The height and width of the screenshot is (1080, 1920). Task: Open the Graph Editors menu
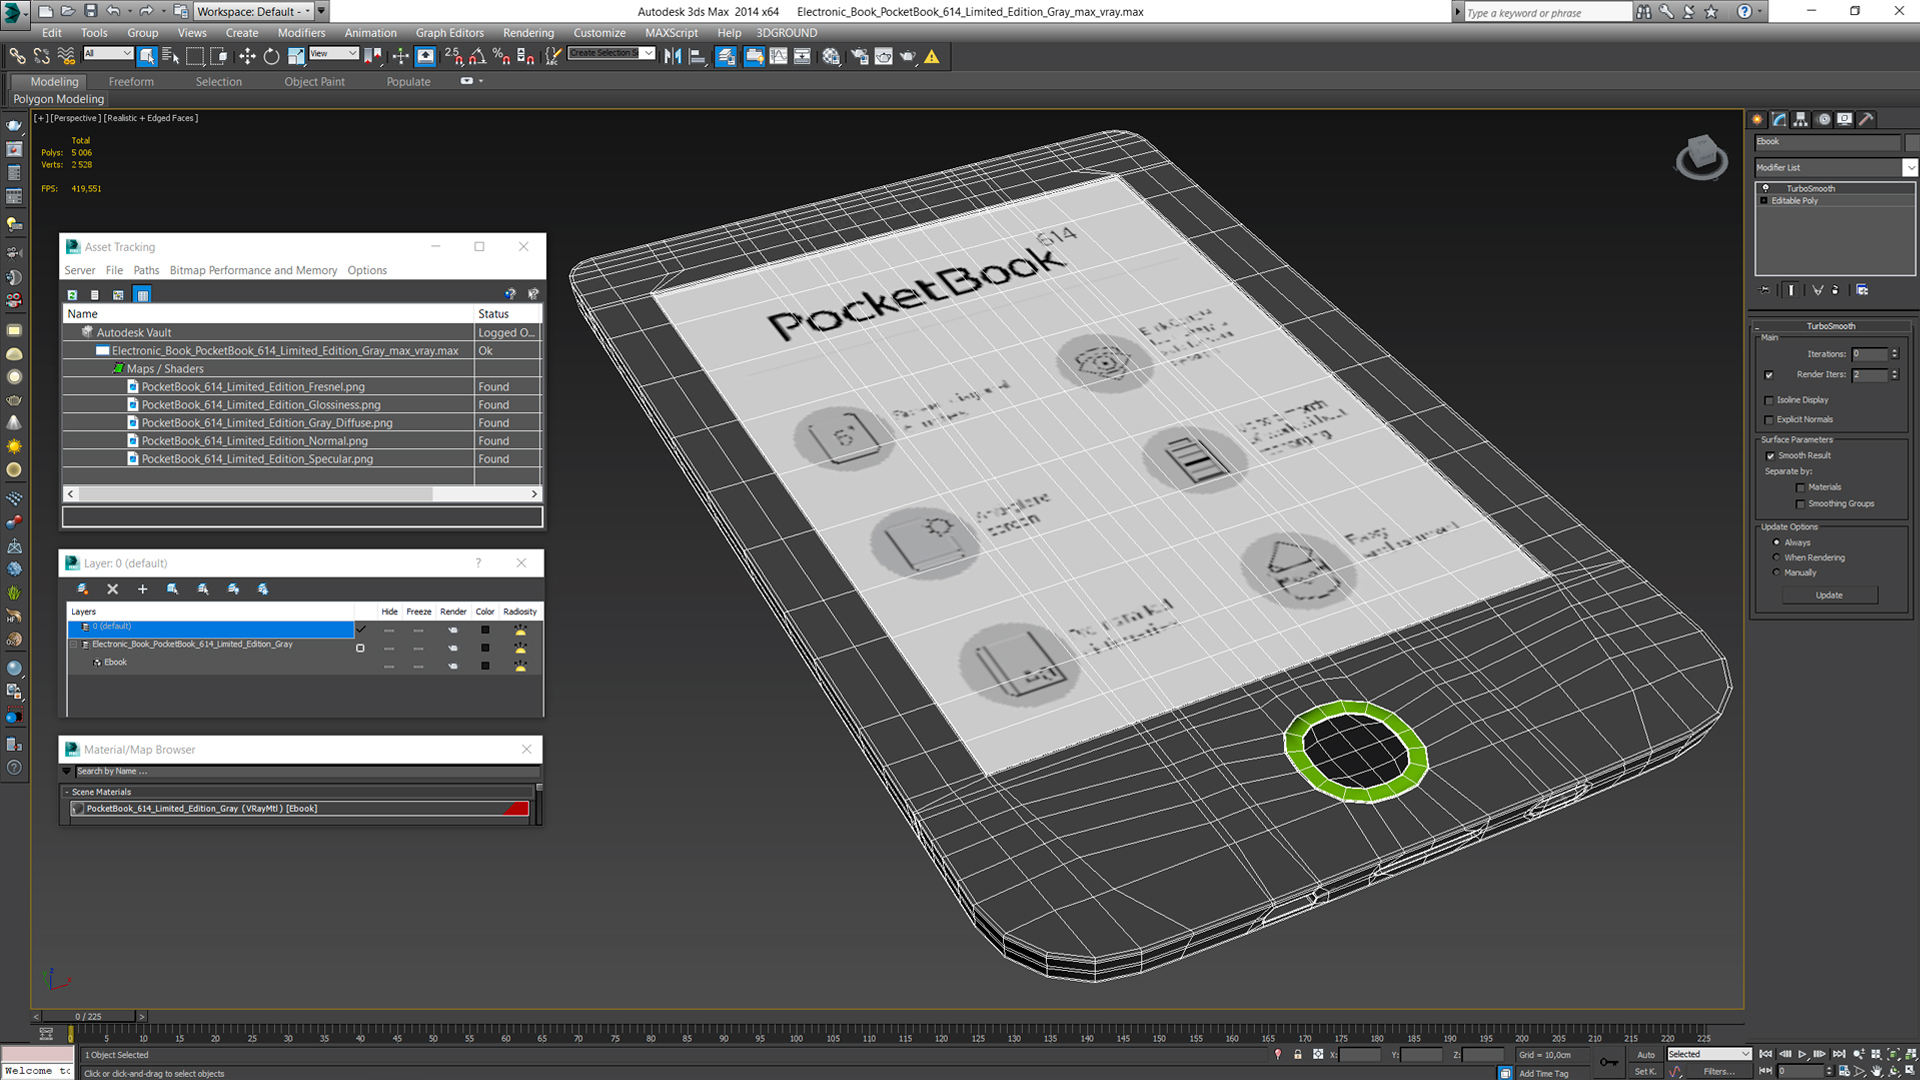(449, 33)
